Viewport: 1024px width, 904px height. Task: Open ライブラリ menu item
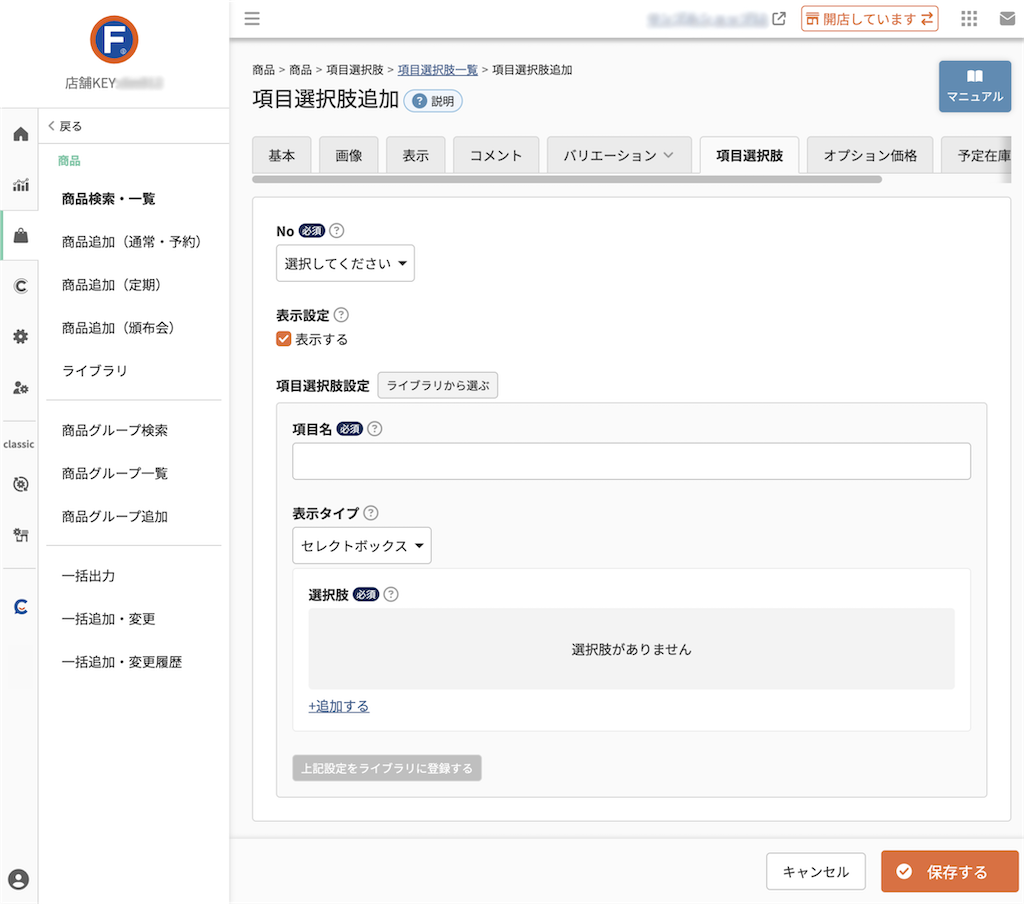pyautogui.click(x=95, y=371)
